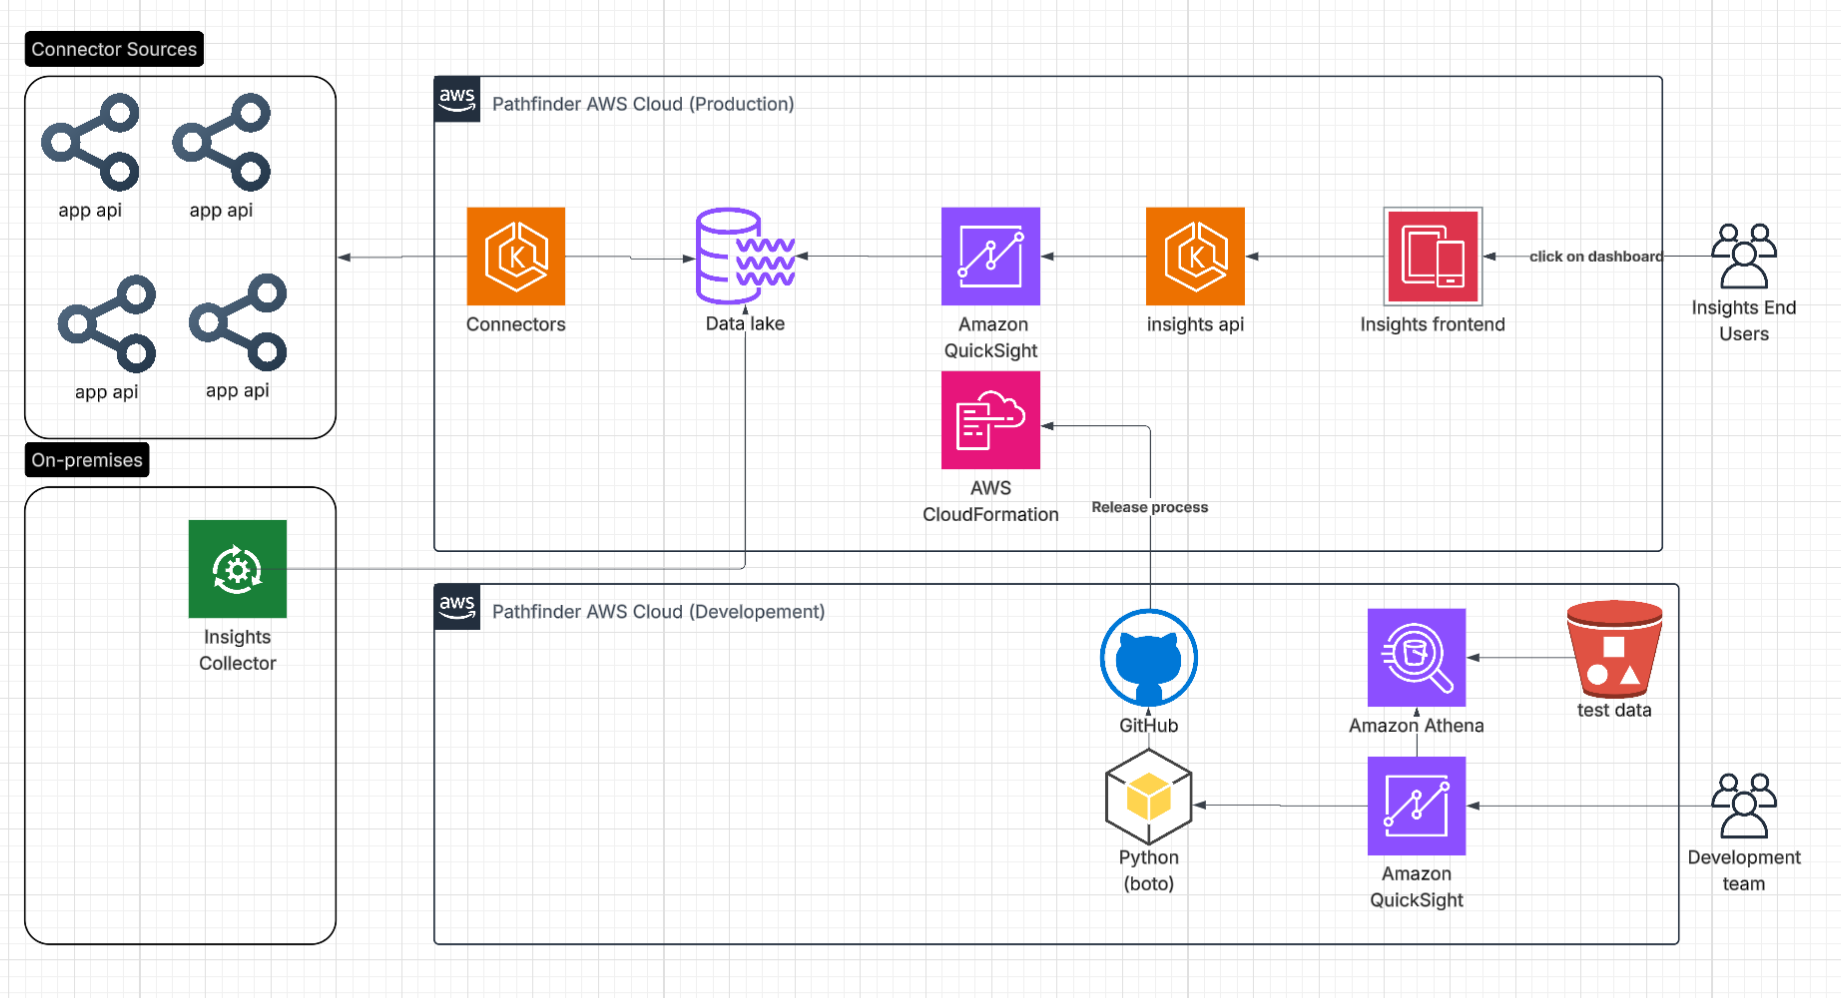Select the Amazon QuickSight icon in the Production cloud
The image size is (1841, 998).
point(991,256)
